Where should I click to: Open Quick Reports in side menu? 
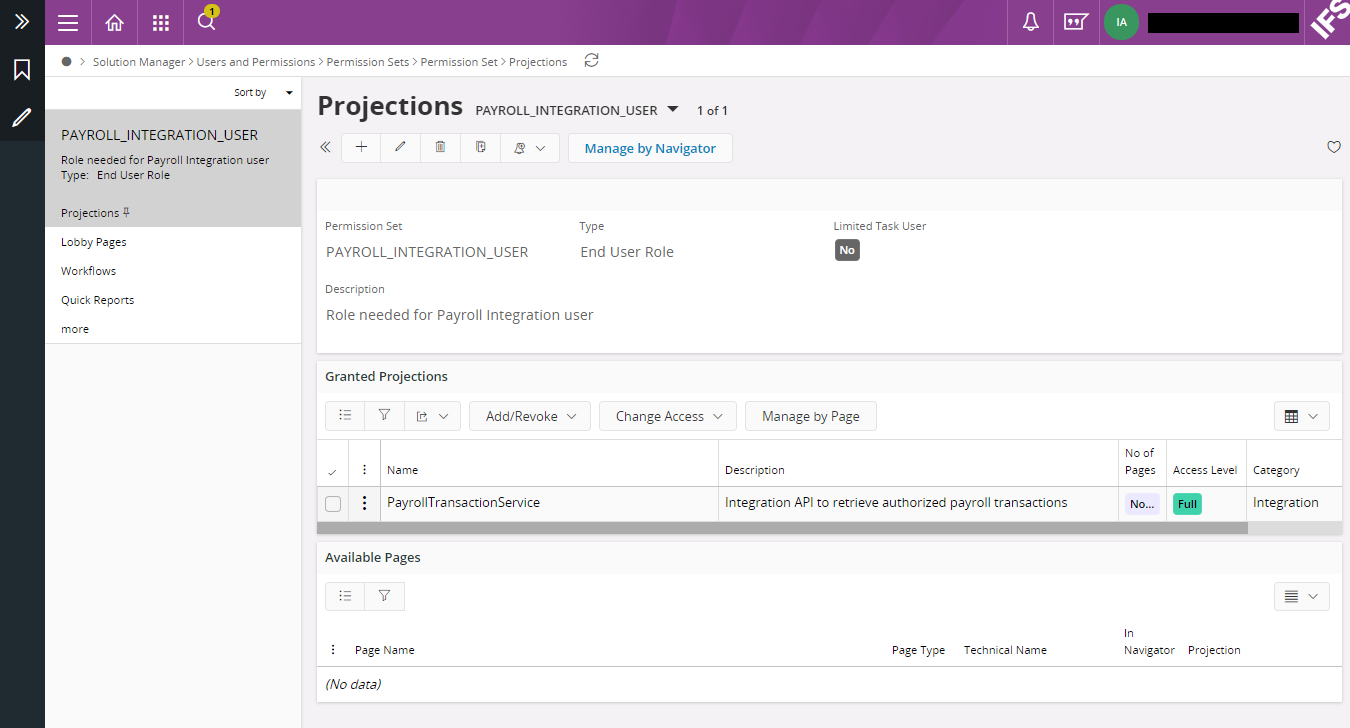[97, 300]
